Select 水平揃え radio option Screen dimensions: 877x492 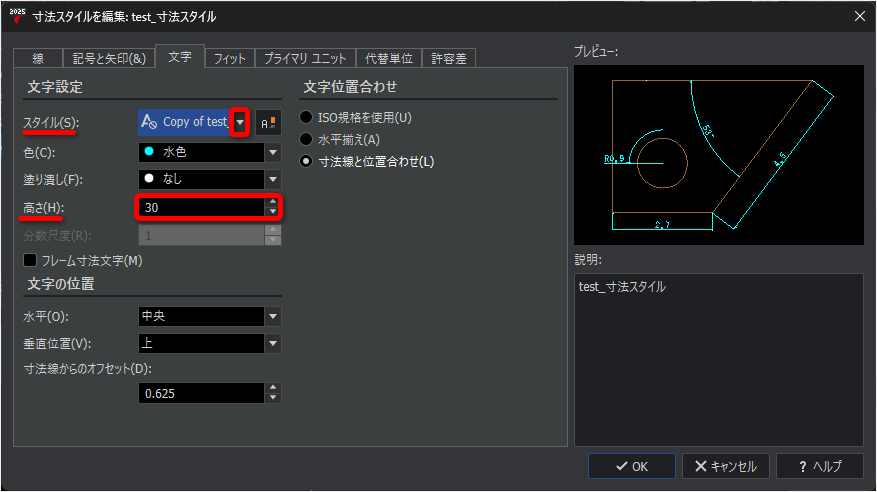coord(306,139)
